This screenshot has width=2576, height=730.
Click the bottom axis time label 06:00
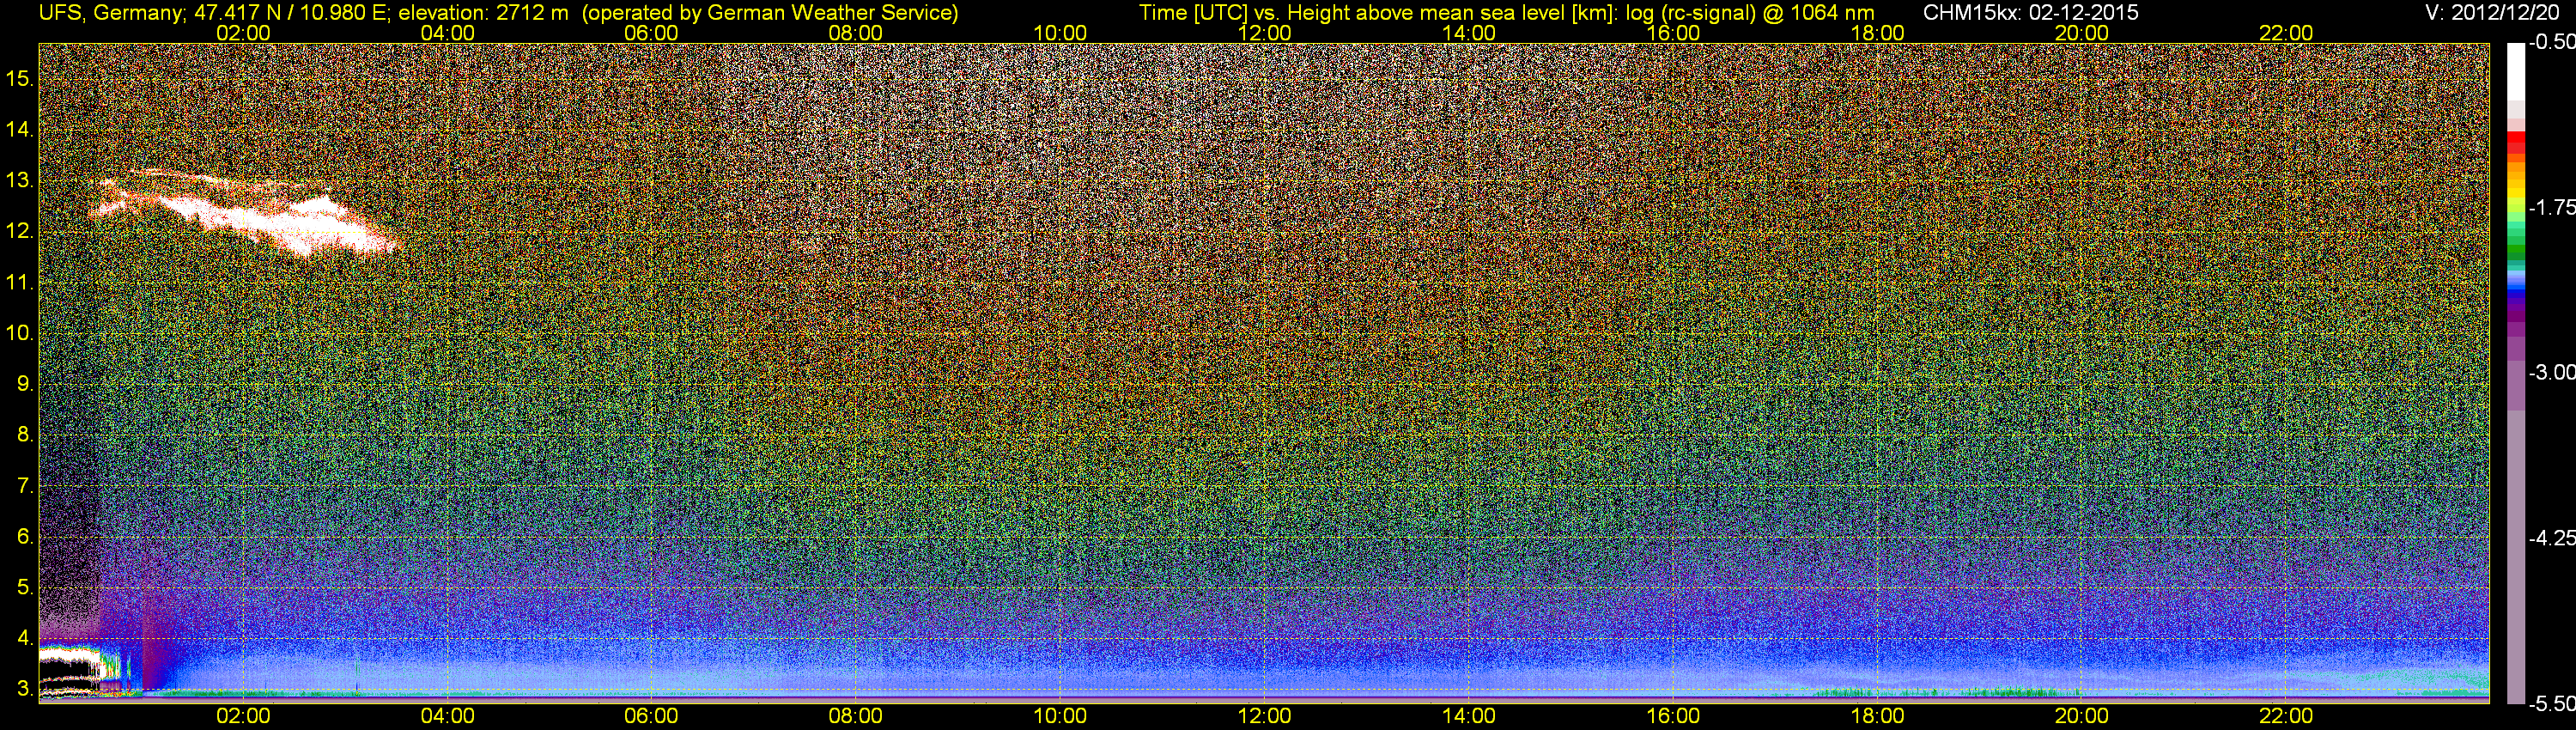coord(651,716)
